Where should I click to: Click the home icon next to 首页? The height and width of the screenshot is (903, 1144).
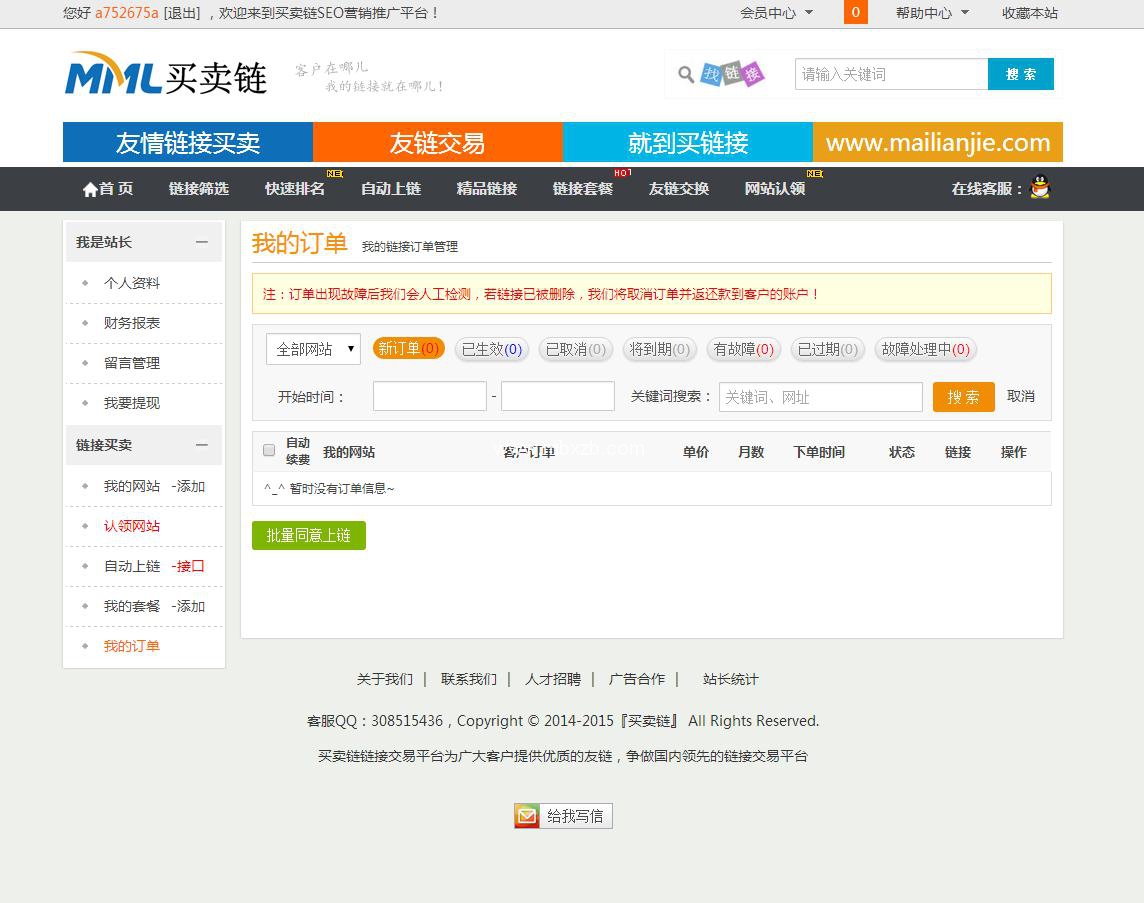[90, 189]
